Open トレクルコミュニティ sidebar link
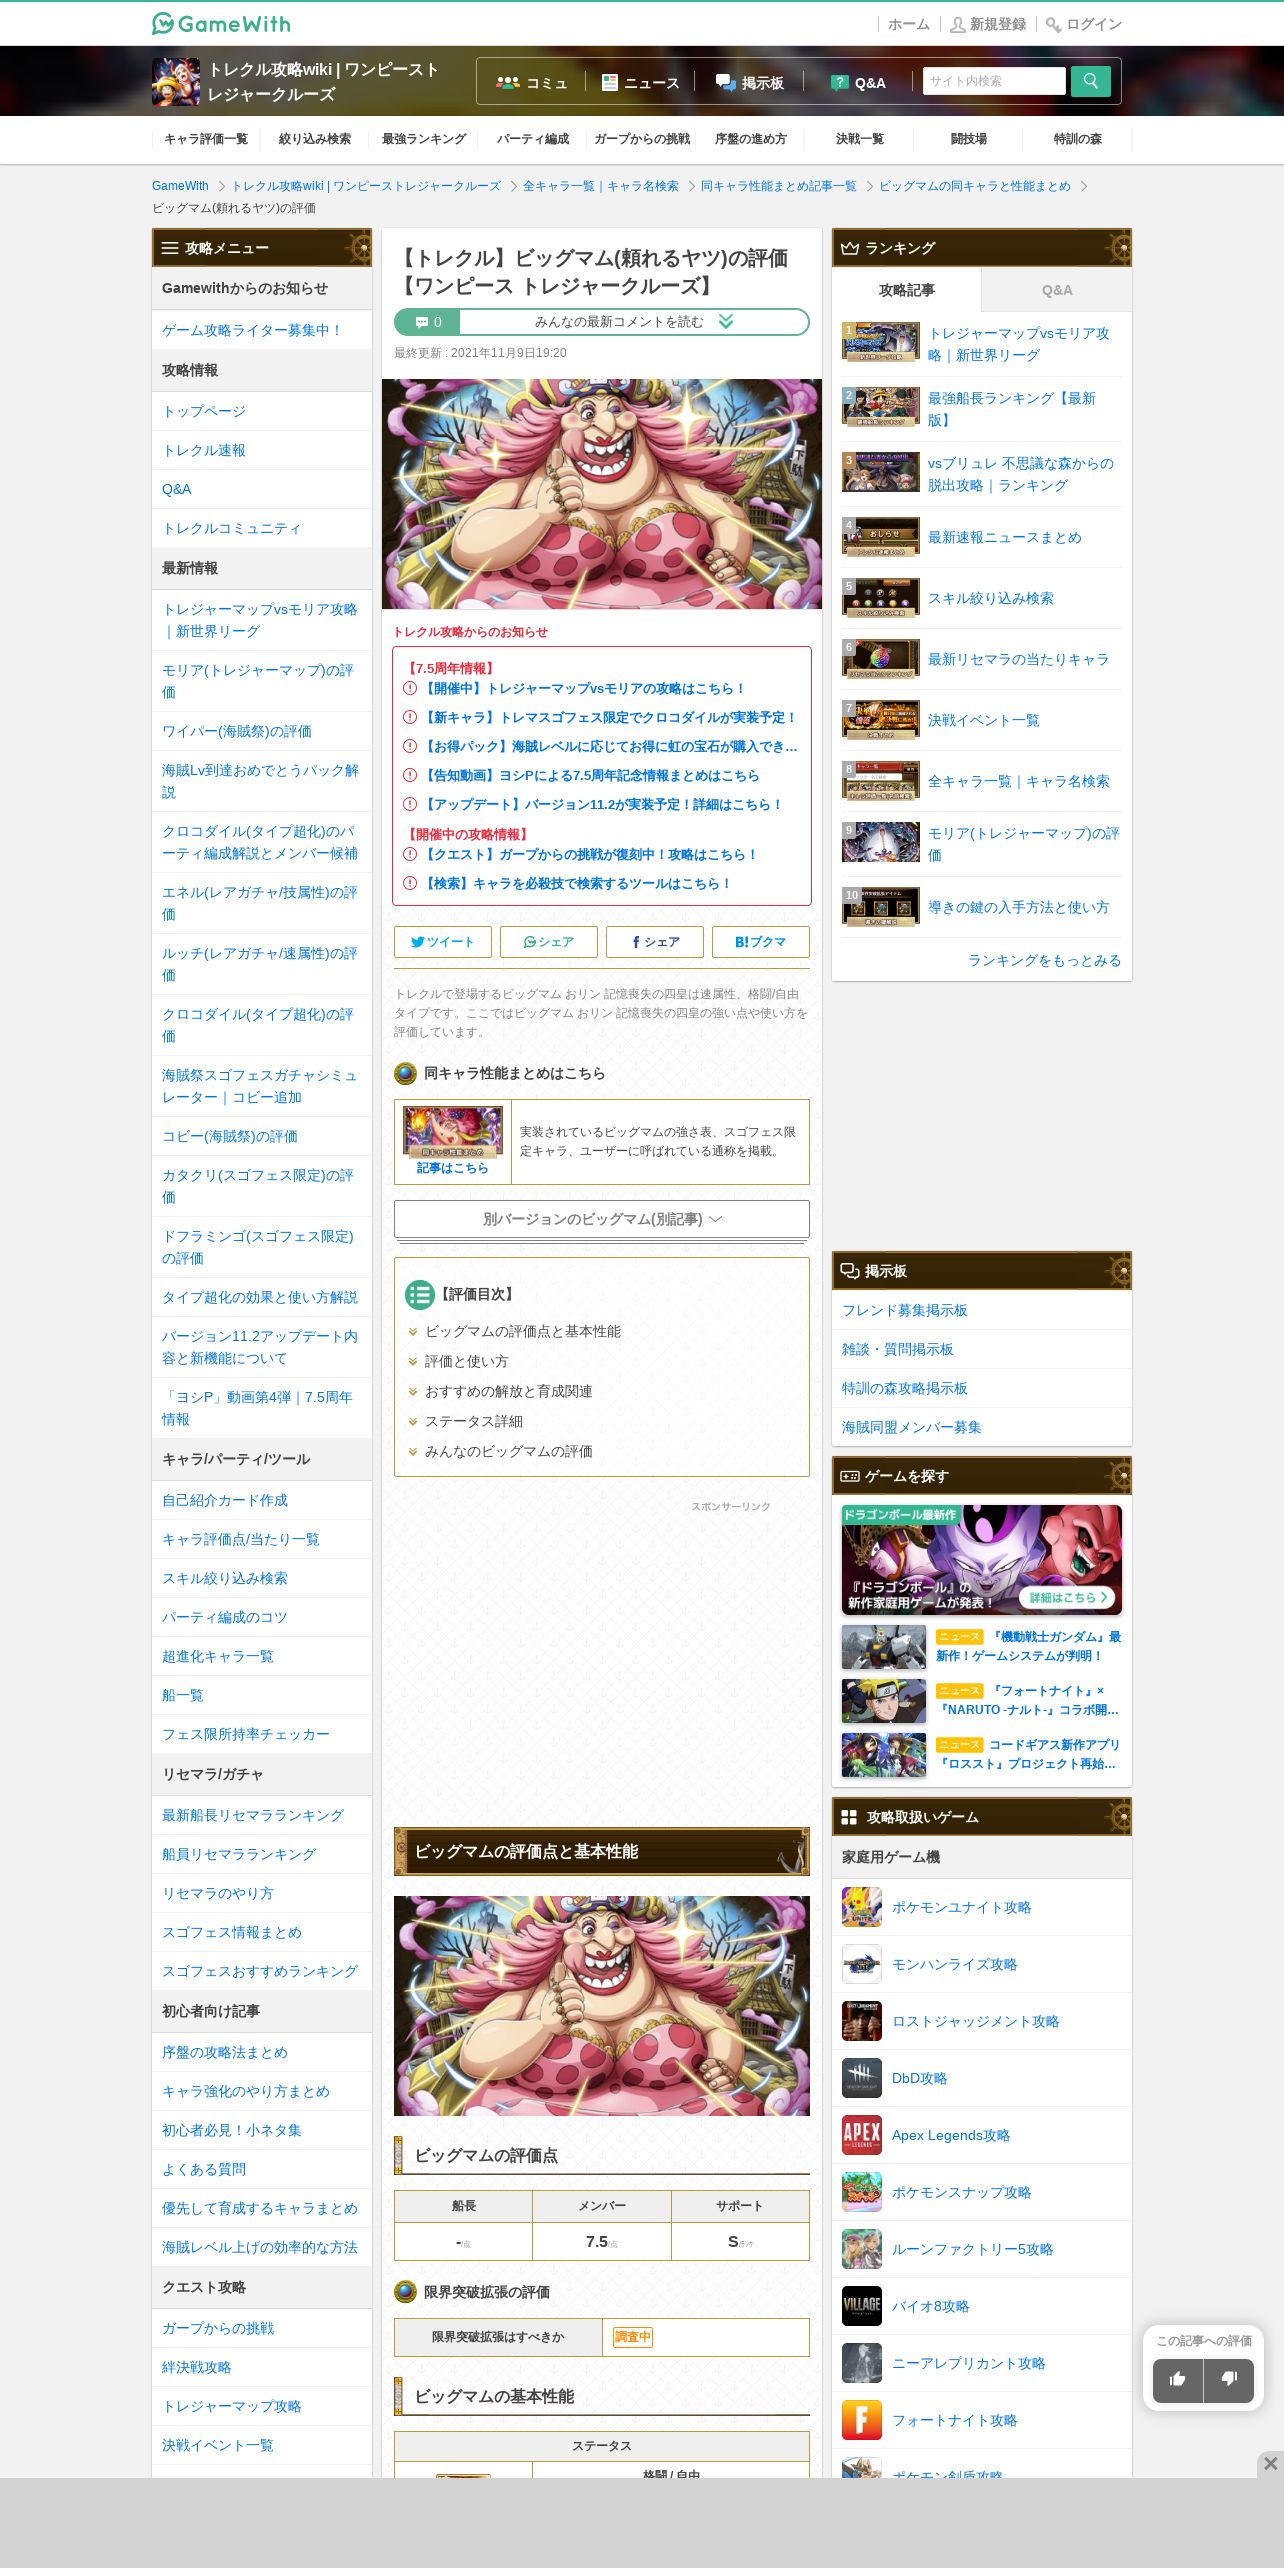Image resolution: width=1284 pixels, height=2568 pixels. [x=232, y=528]
